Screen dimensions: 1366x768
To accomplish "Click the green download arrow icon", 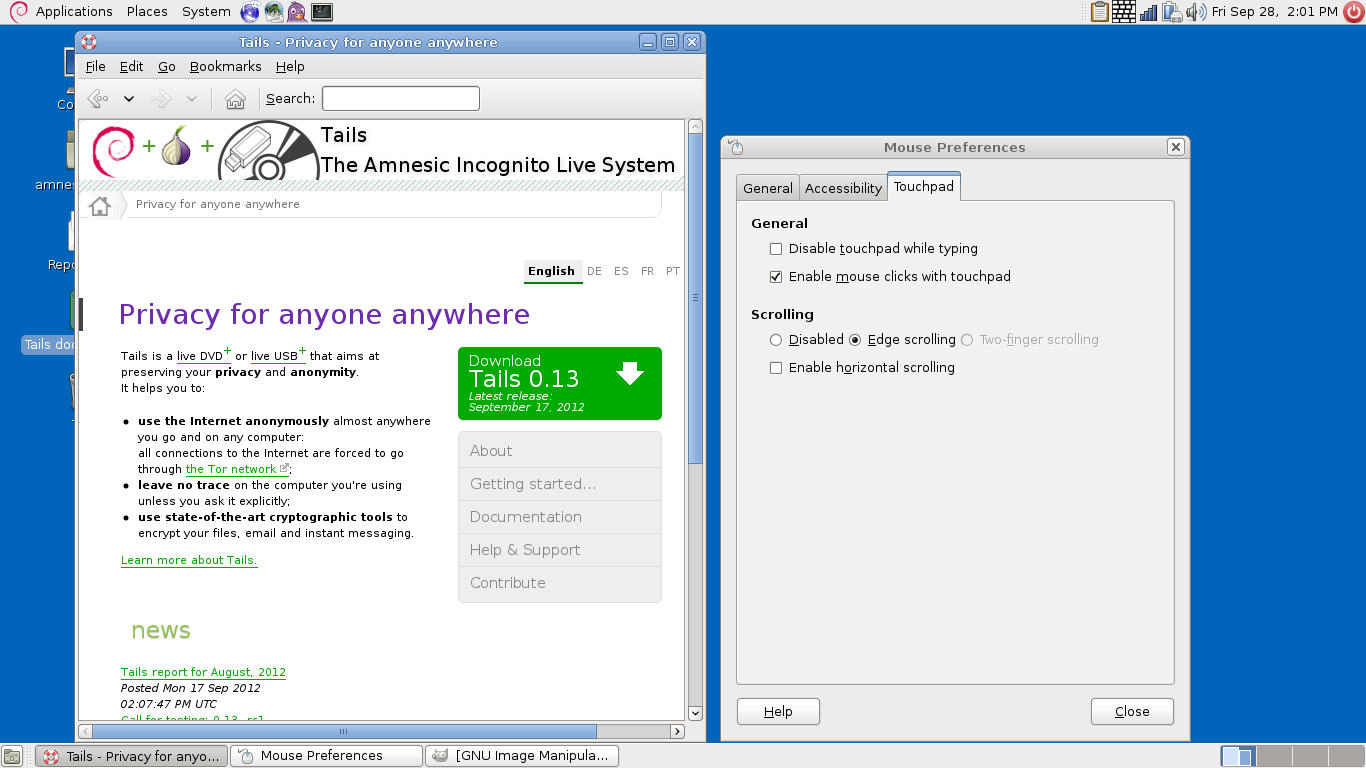I will [x=630, y=373].
